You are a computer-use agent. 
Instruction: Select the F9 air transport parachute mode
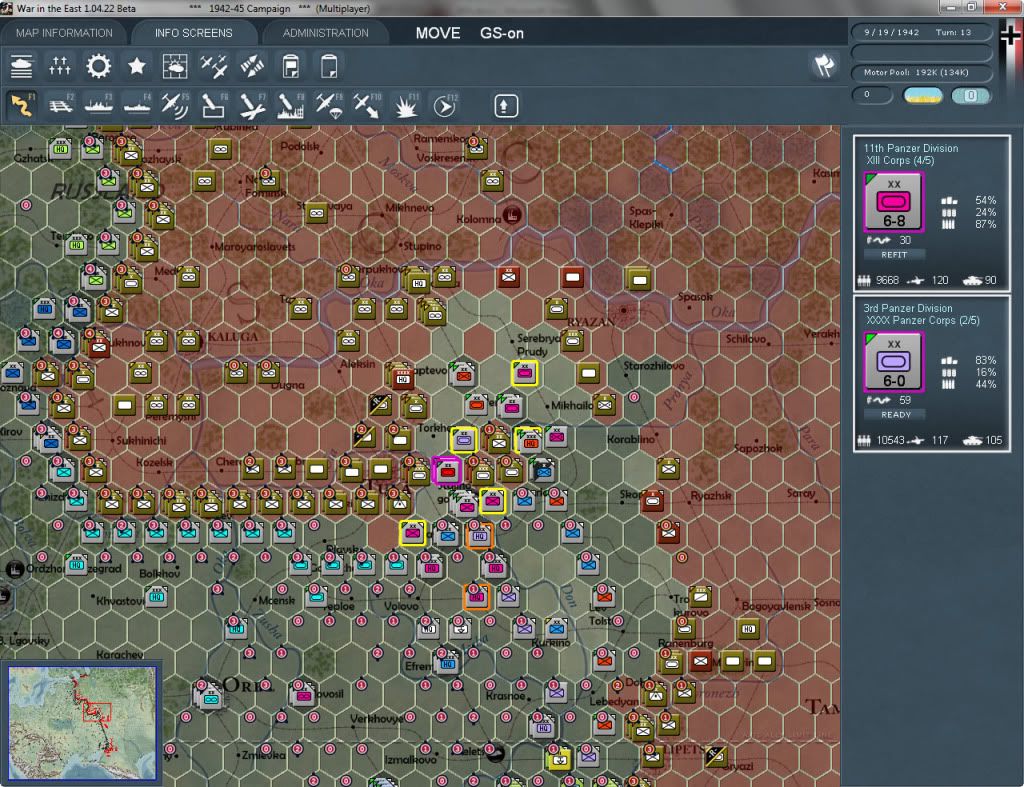329,106
